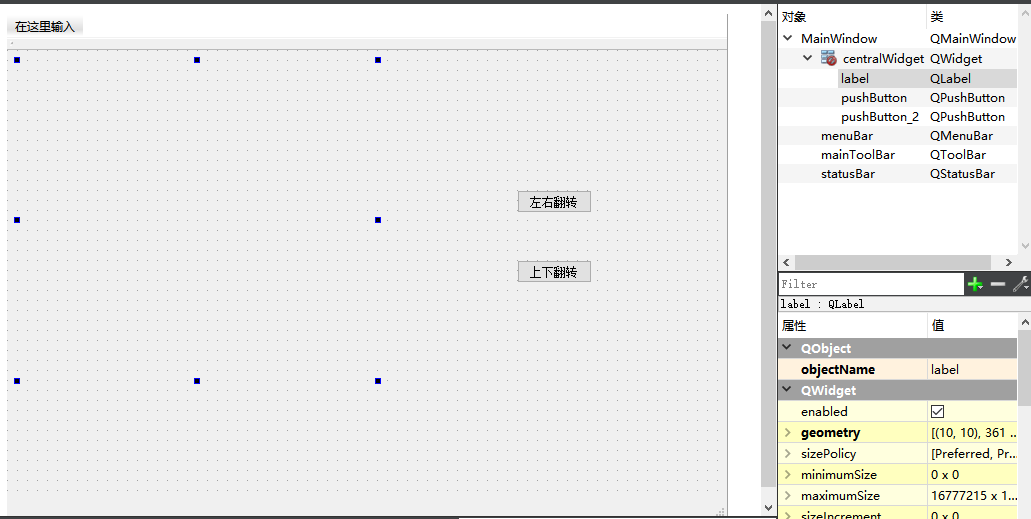
Task: Expand the sizePolicy property
Action: click(787, 454)
